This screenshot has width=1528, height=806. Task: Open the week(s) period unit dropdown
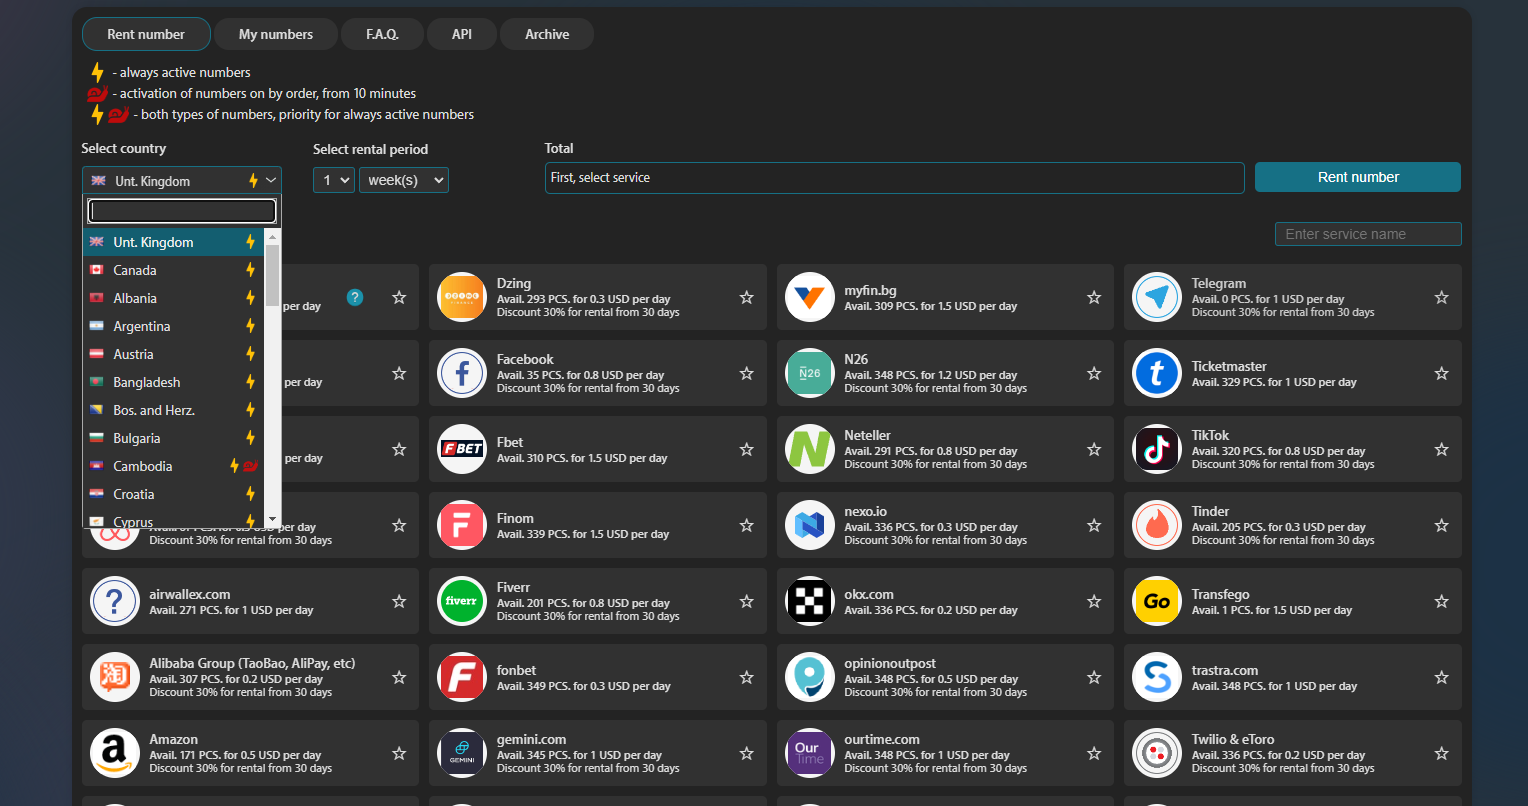[404, 180]
